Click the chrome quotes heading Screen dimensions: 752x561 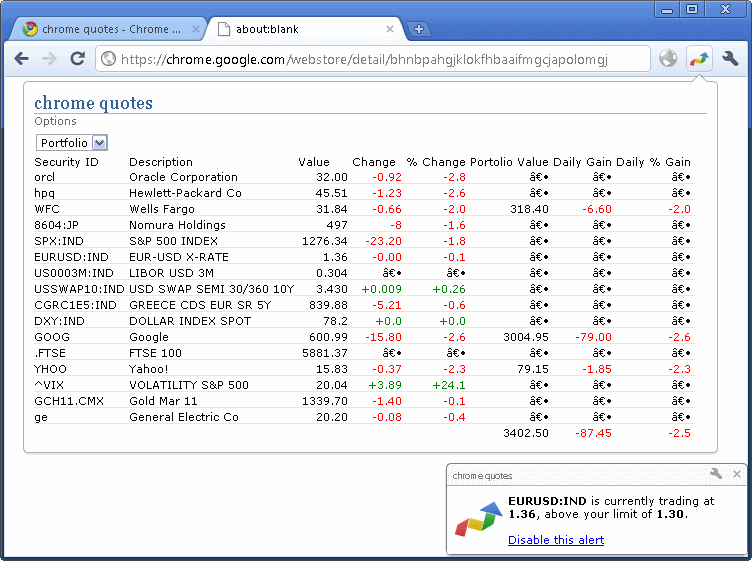94,103
